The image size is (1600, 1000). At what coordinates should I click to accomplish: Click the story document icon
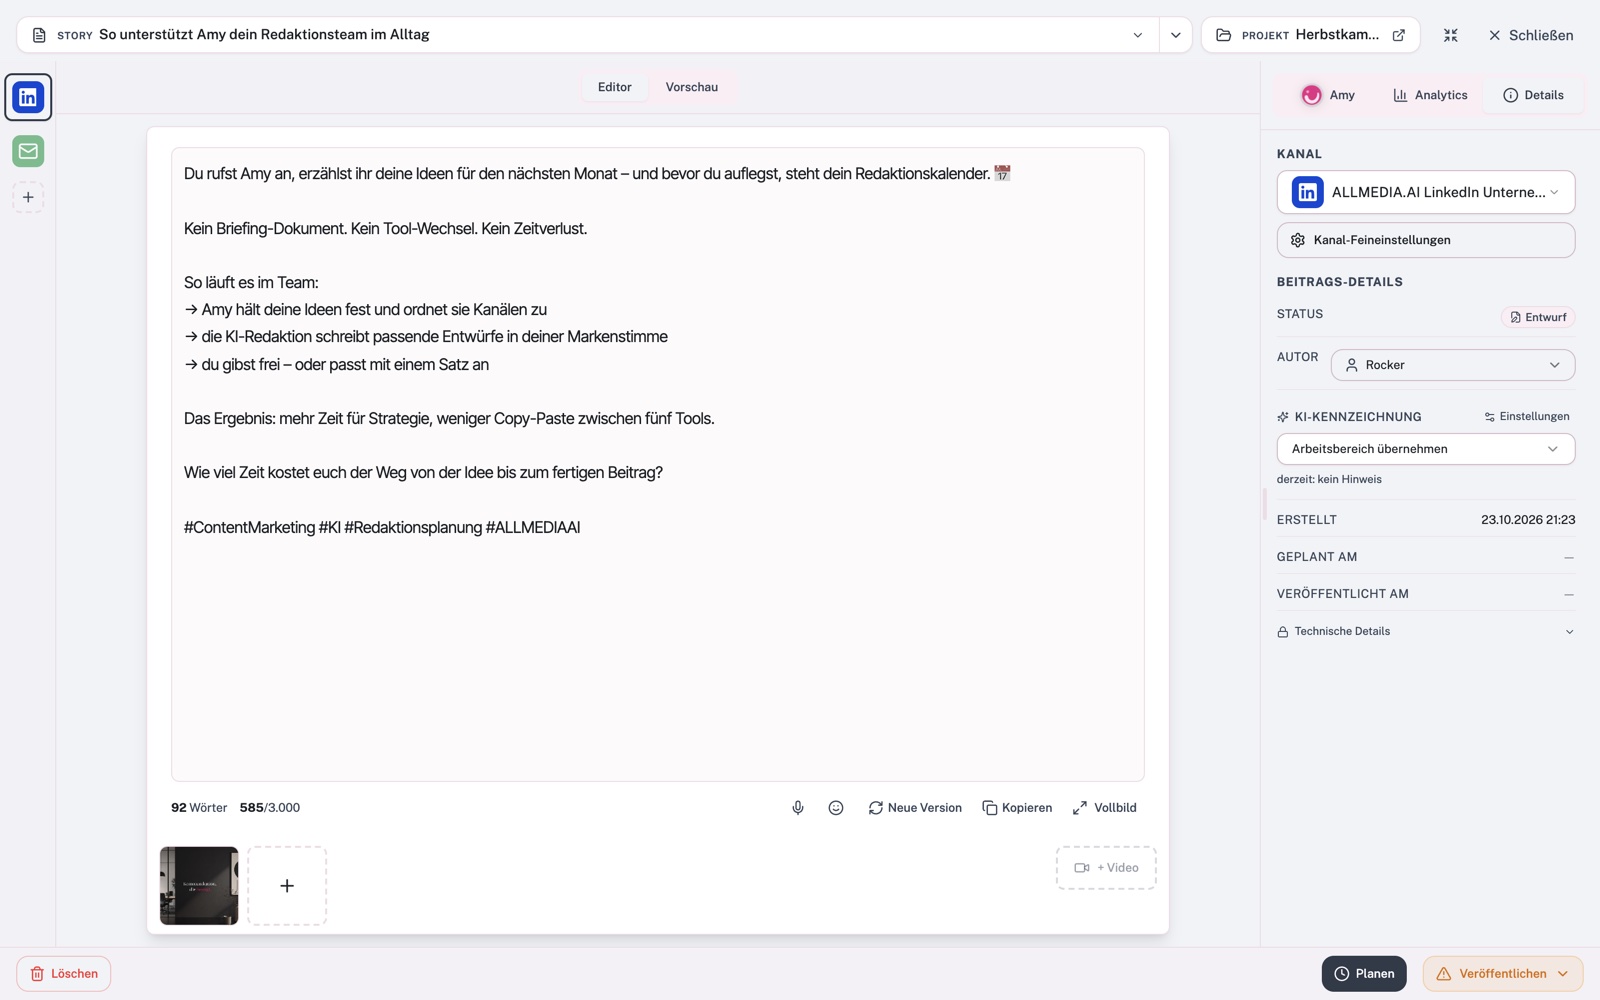coord(39,35)
